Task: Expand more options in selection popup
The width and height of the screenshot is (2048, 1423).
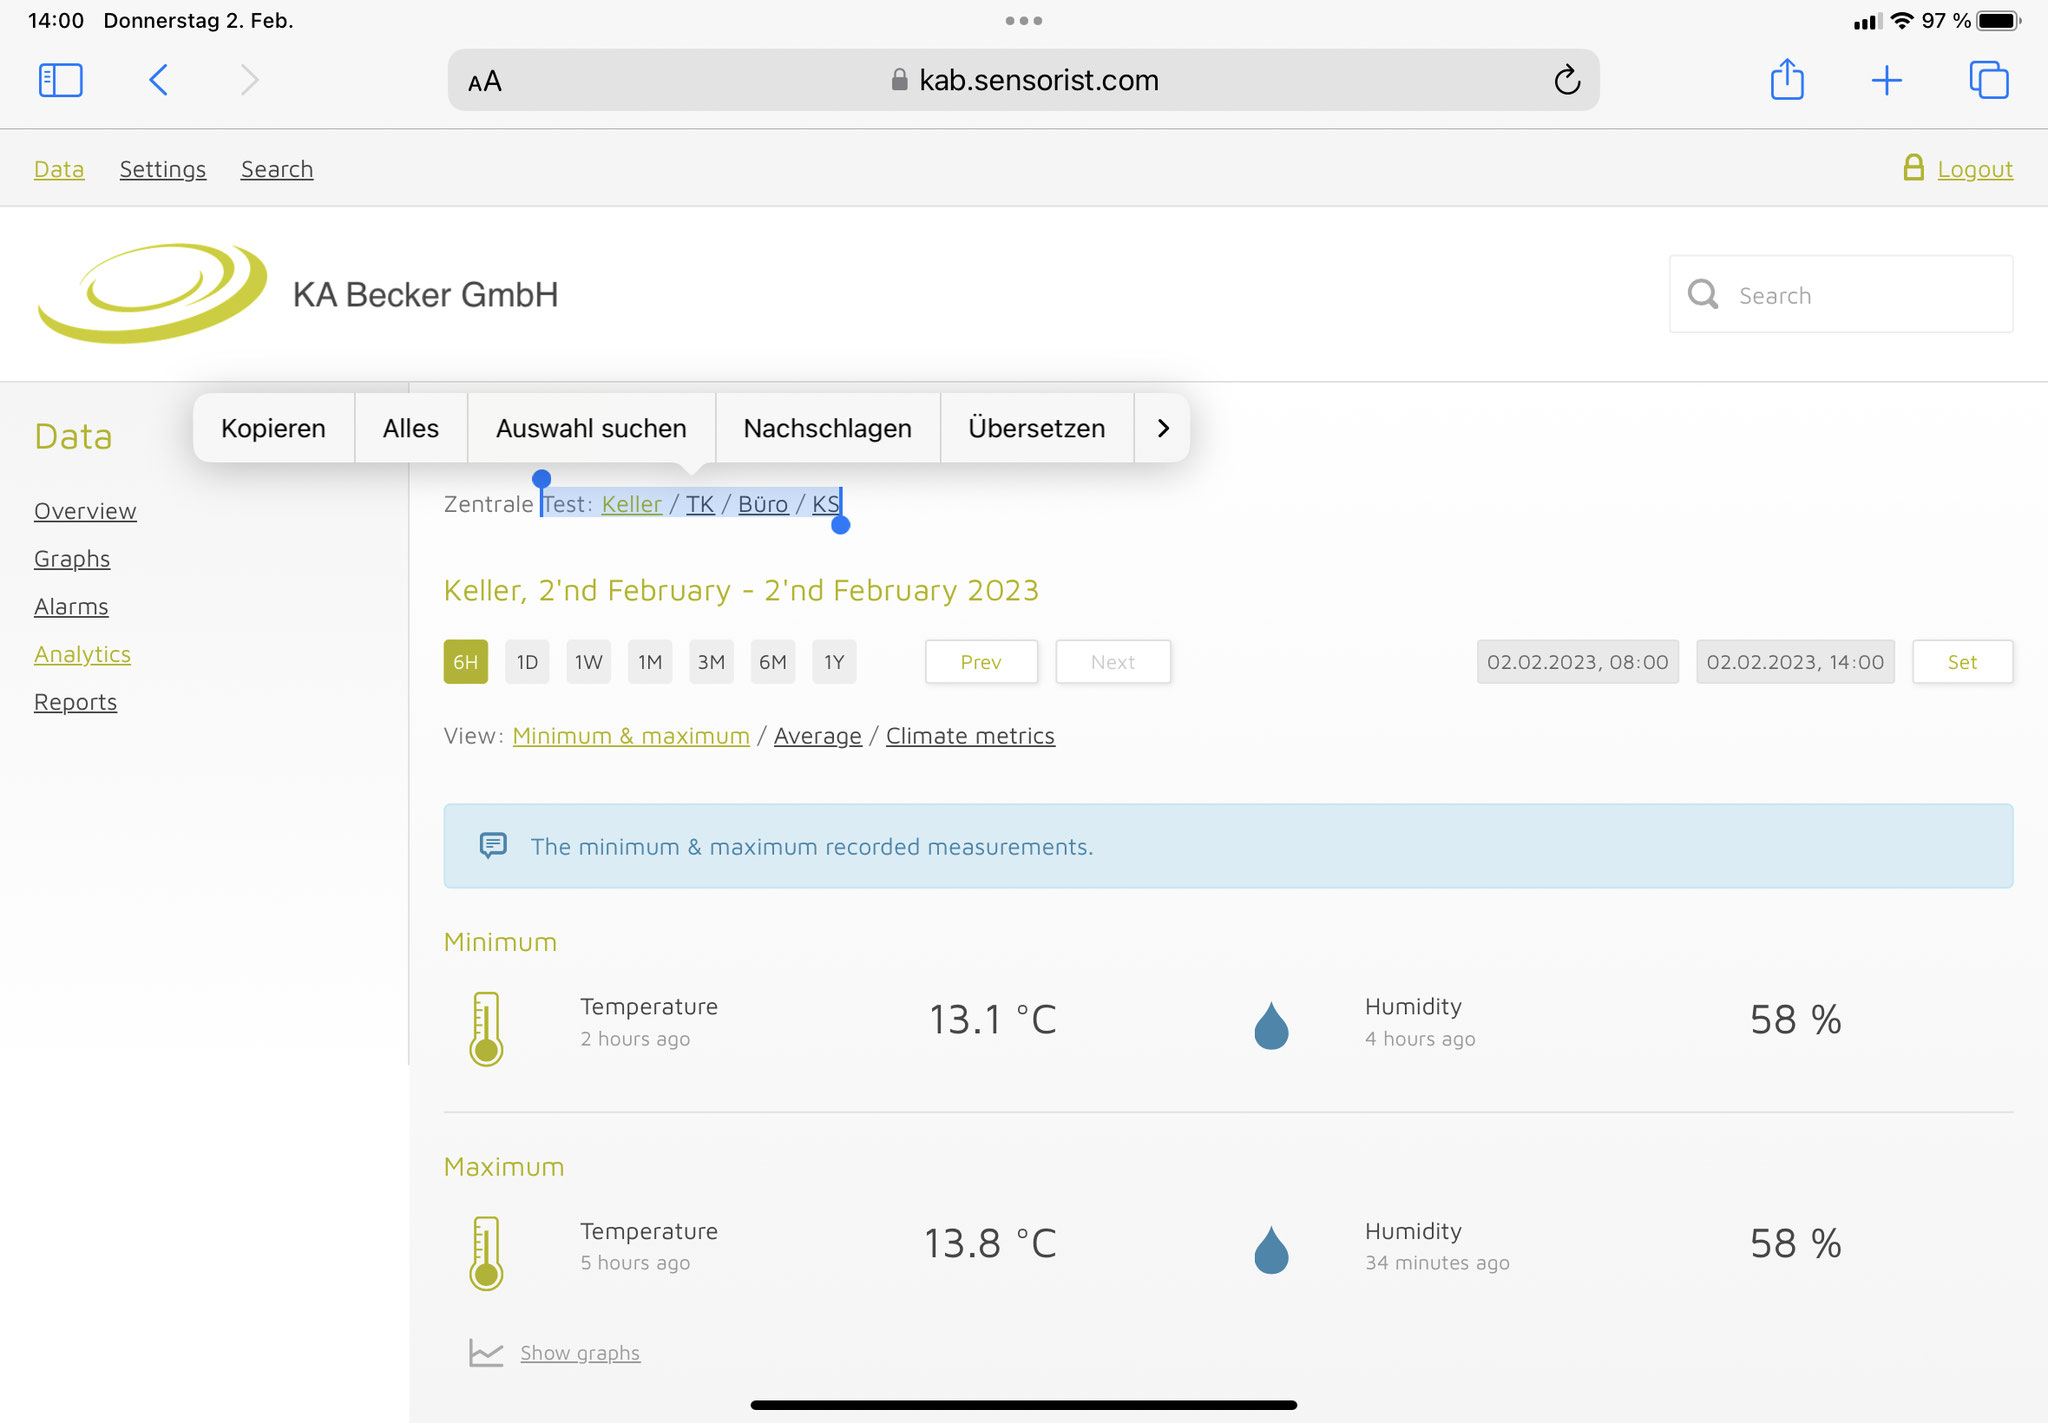Action: click(1162, 428)
